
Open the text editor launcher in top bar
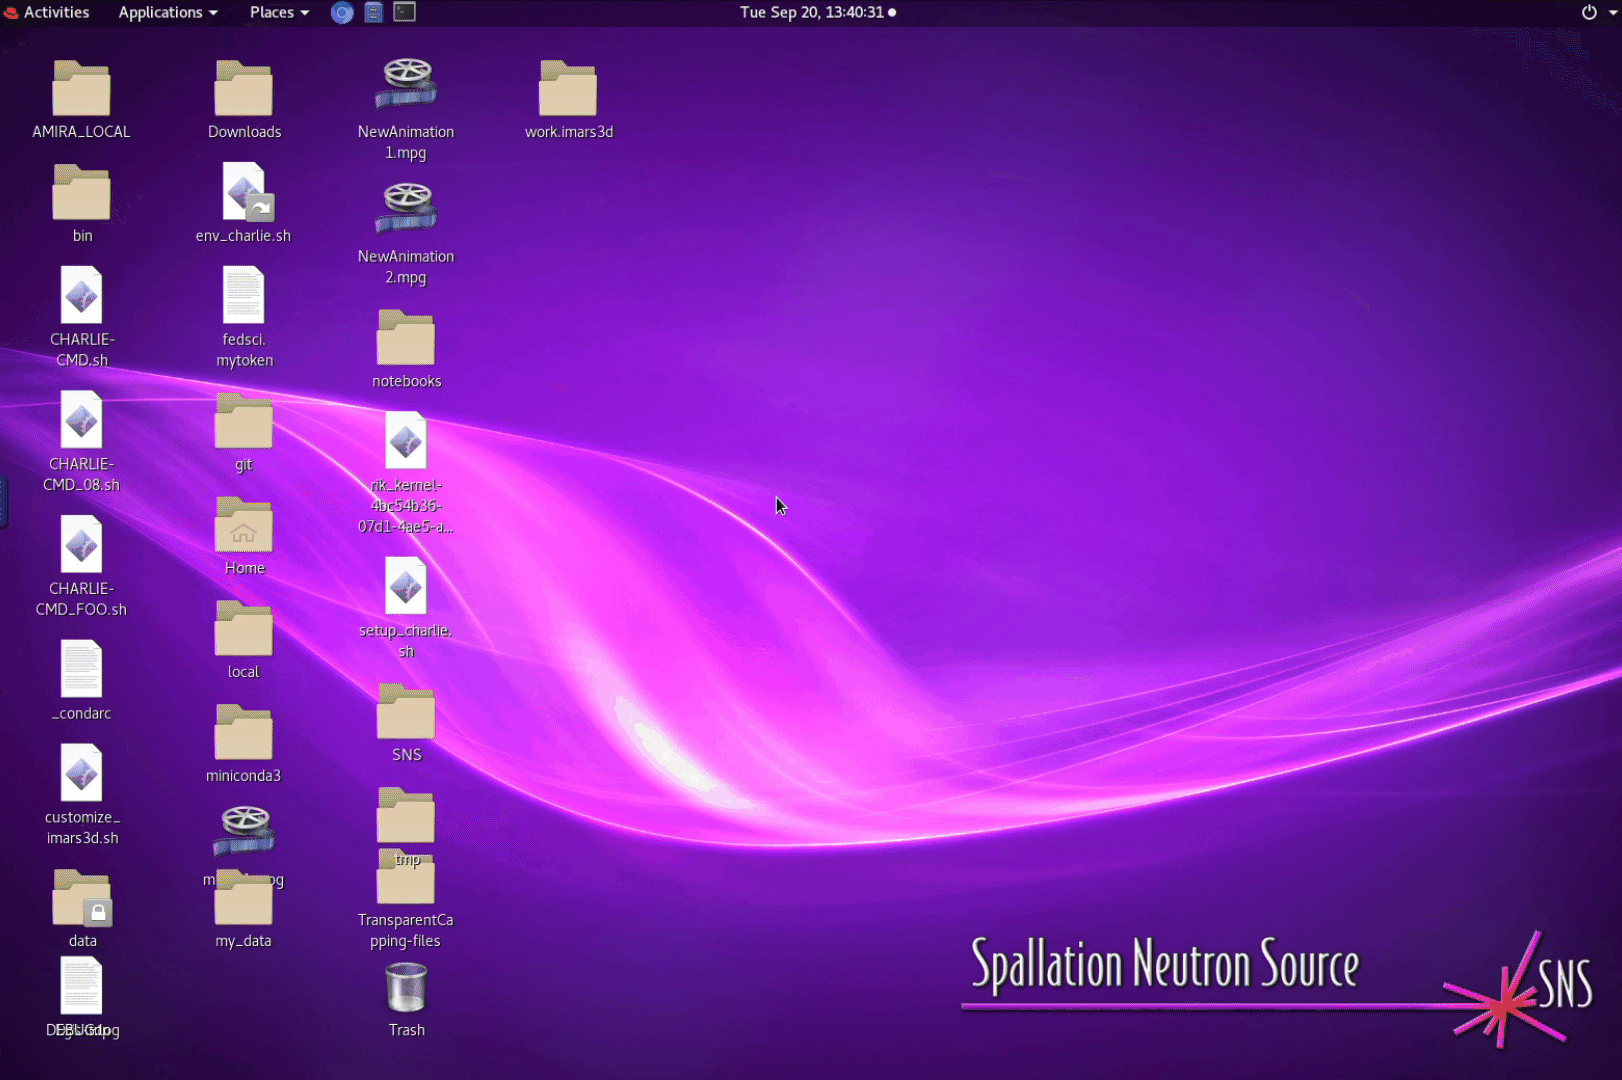373,13
